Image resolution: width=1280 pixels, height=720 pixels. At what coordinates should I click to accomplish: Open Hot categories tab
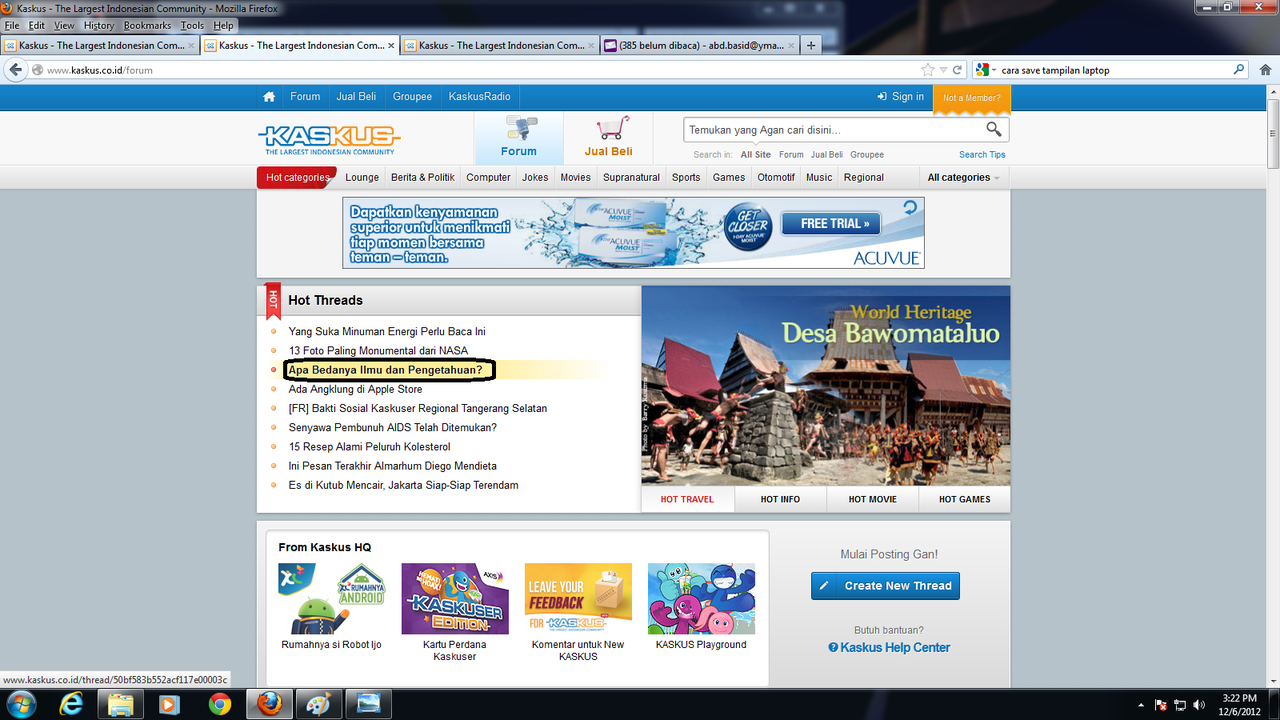[297, 177]
